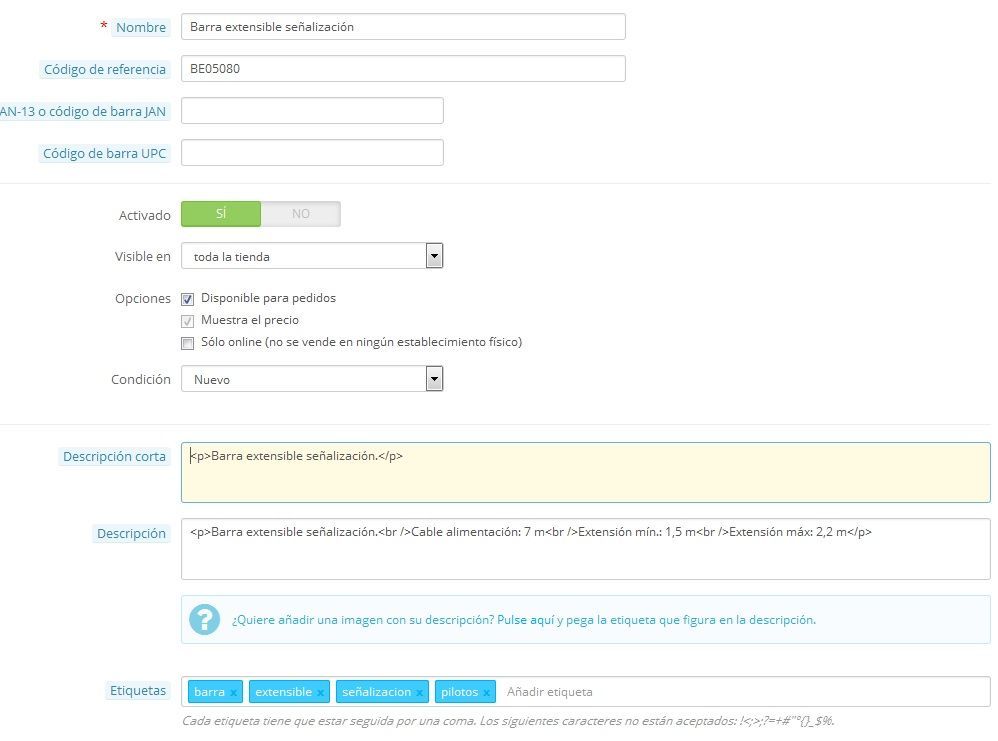
Task: Remove the 'pilotos' tag with its x
Action: (486, 693)
